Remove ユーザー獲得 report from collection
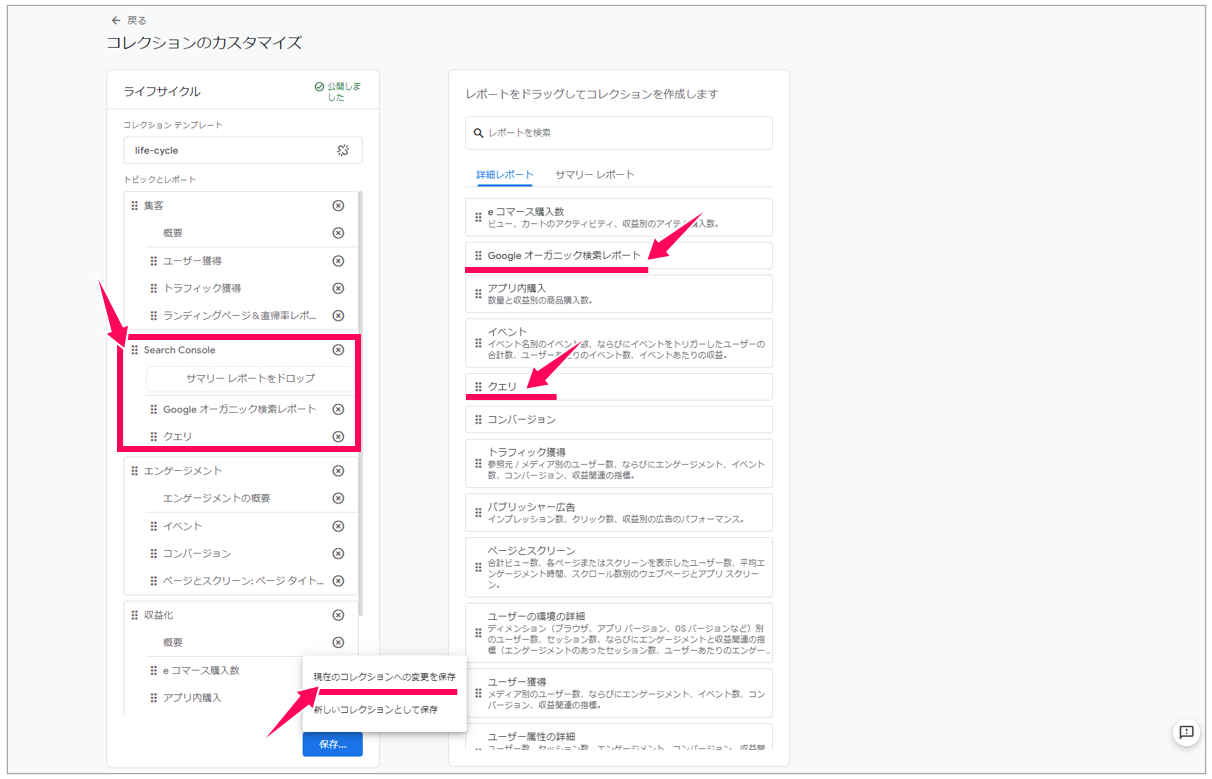The width and height of the screenshot is (1212, 779). [338, 261]
